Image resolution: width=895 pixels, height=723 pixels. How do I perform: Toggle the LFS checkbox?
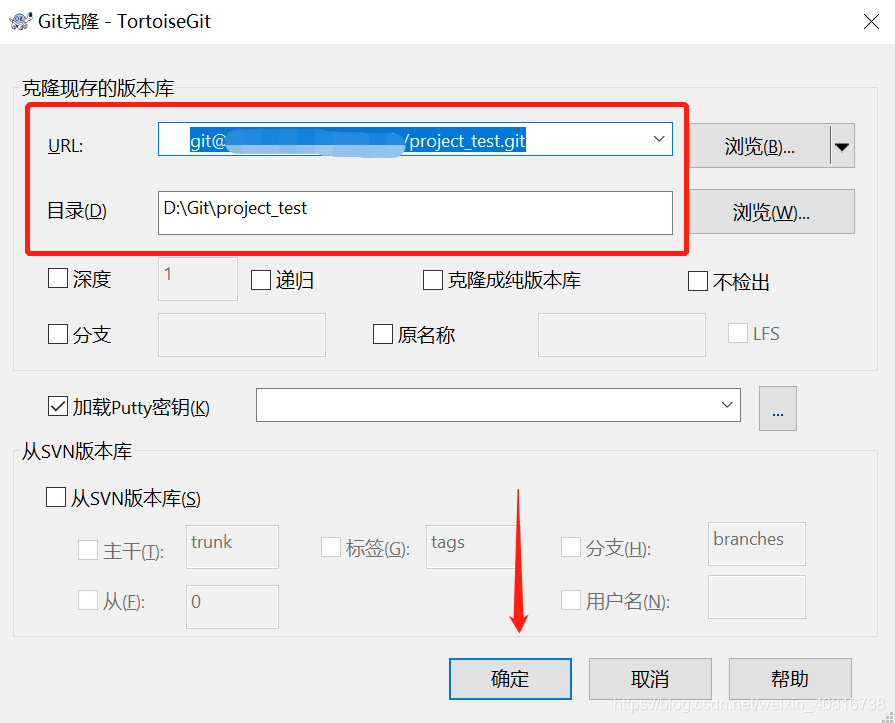coord(737,333)
